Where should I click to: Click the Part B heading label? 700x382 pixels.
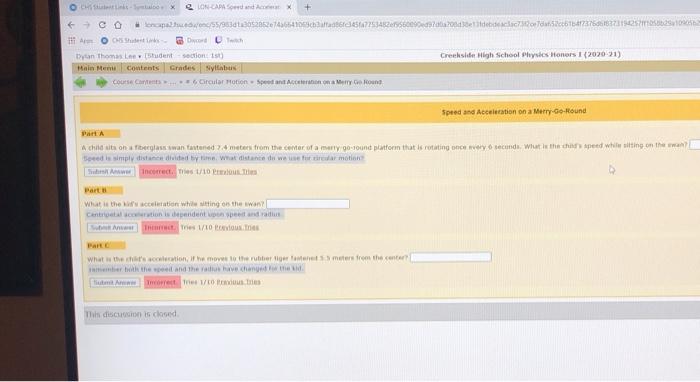pyautogui.click(x=96, y=190)
